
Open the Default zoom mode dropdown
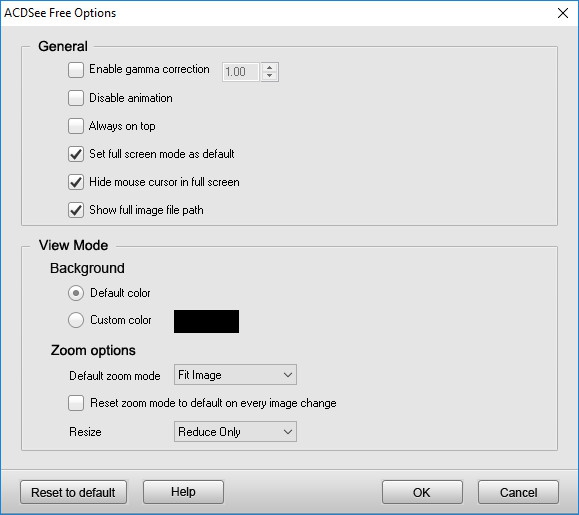tap(235, 375)
